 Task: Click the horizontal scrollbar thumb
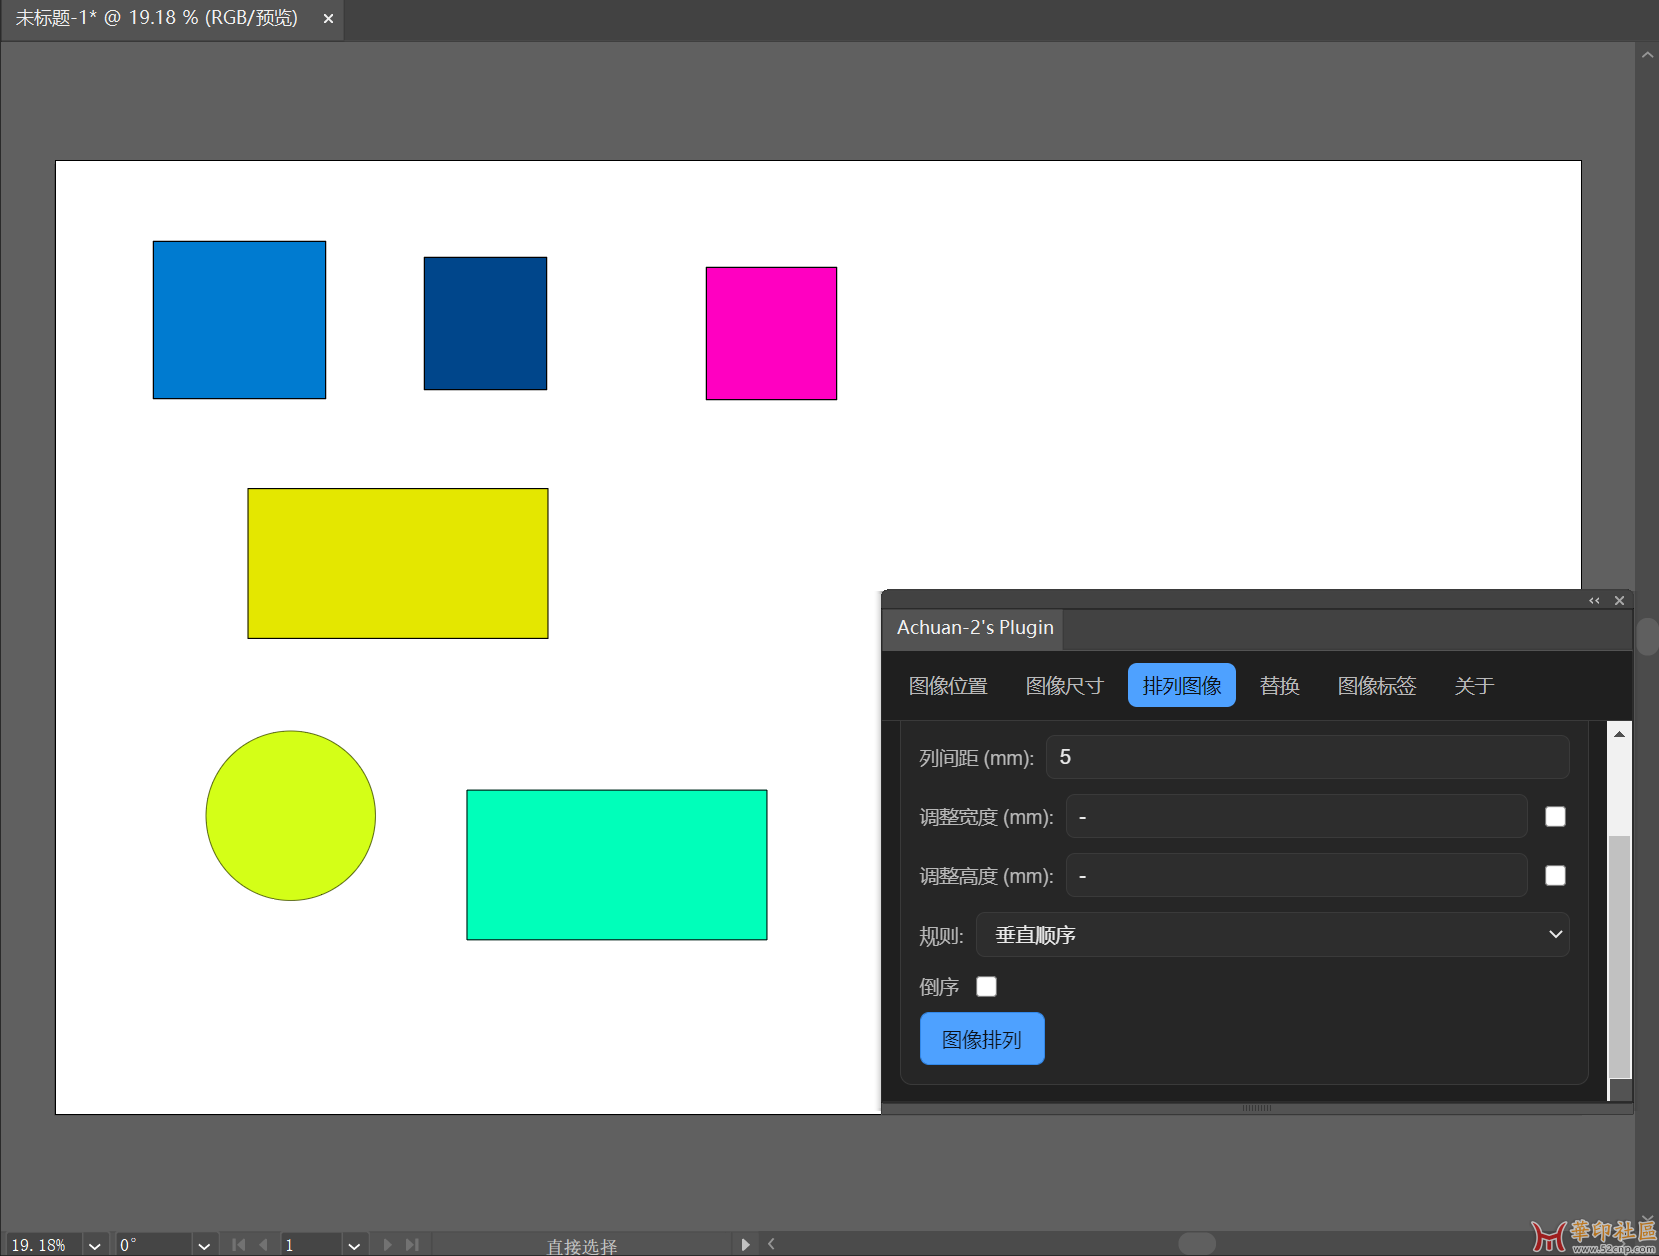[1197, 1244]
